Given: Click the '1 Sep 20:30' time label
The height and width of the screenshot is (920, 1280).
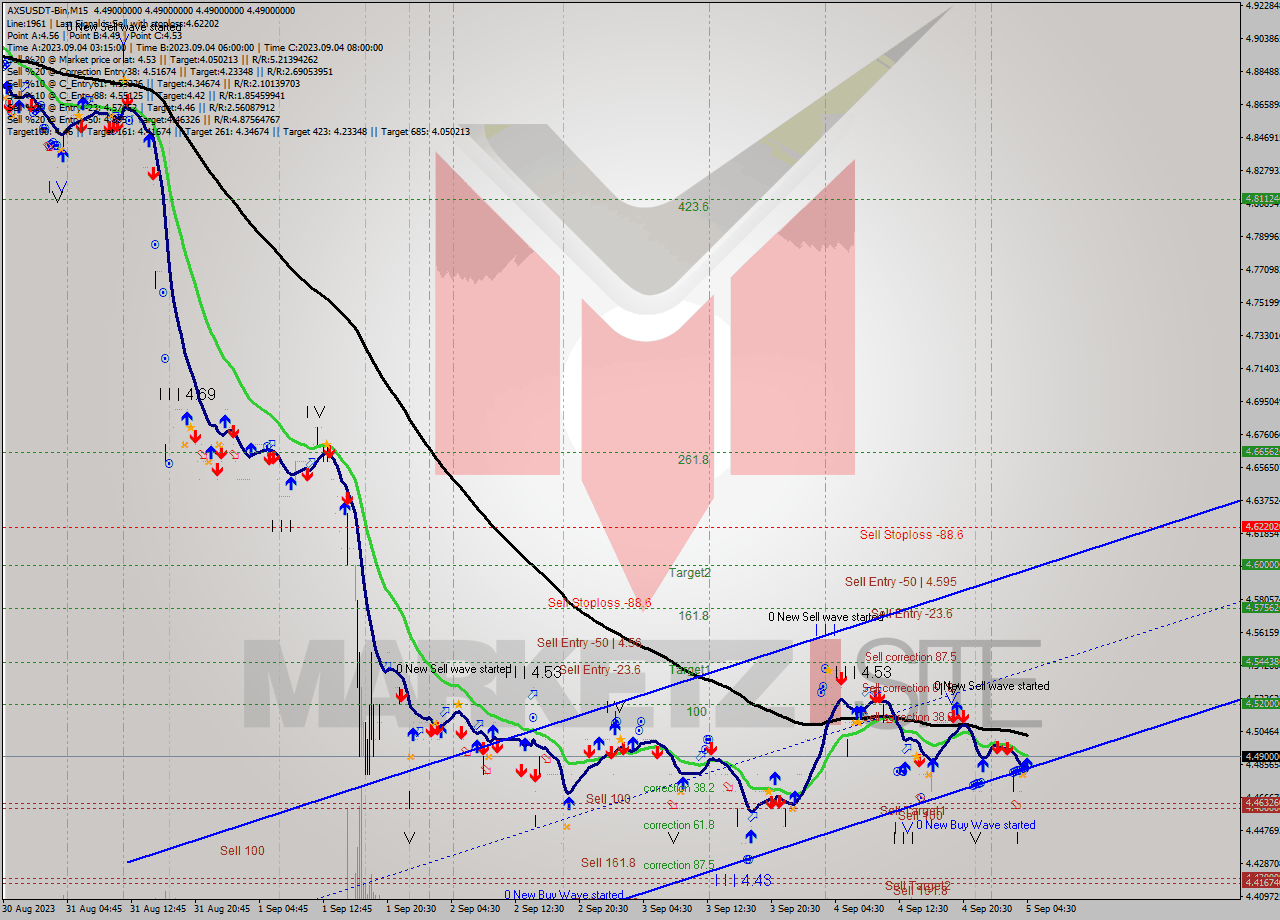Looking at the screenshot, I should (411, 909).
